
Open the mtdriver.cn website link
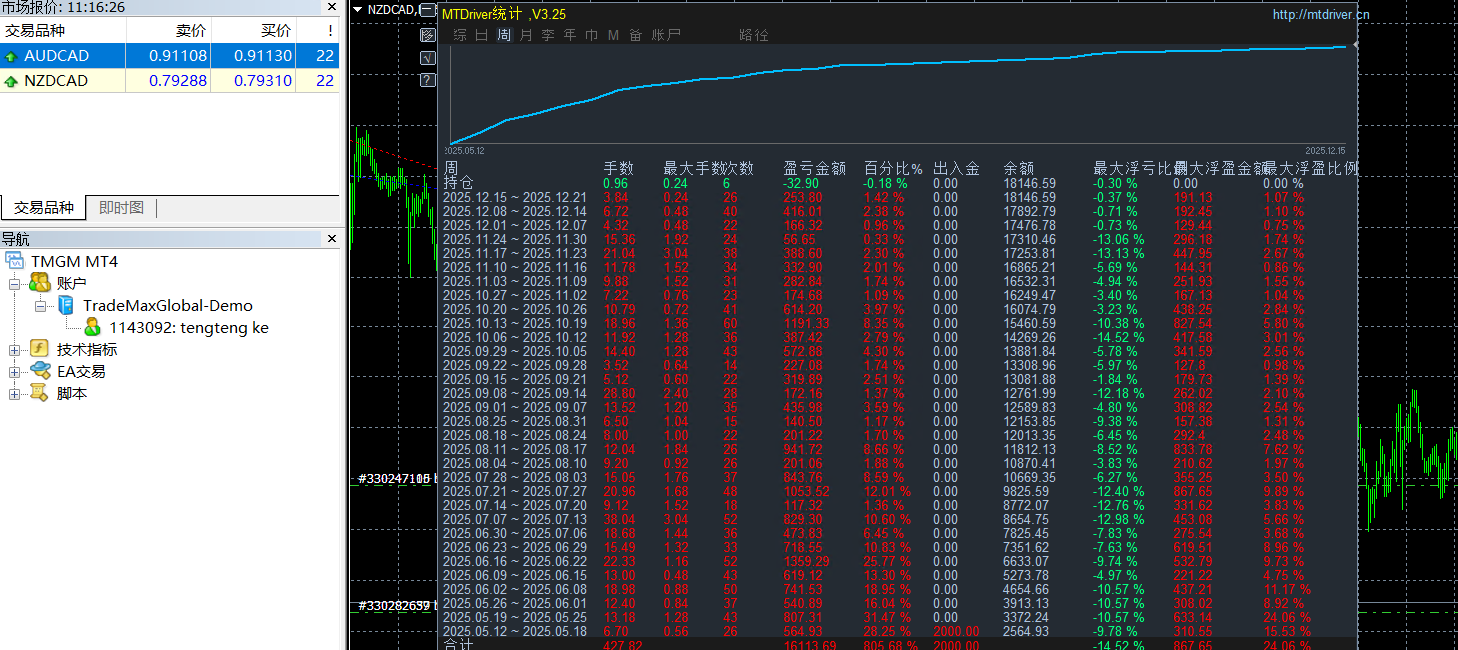[x=1320, y=14]
